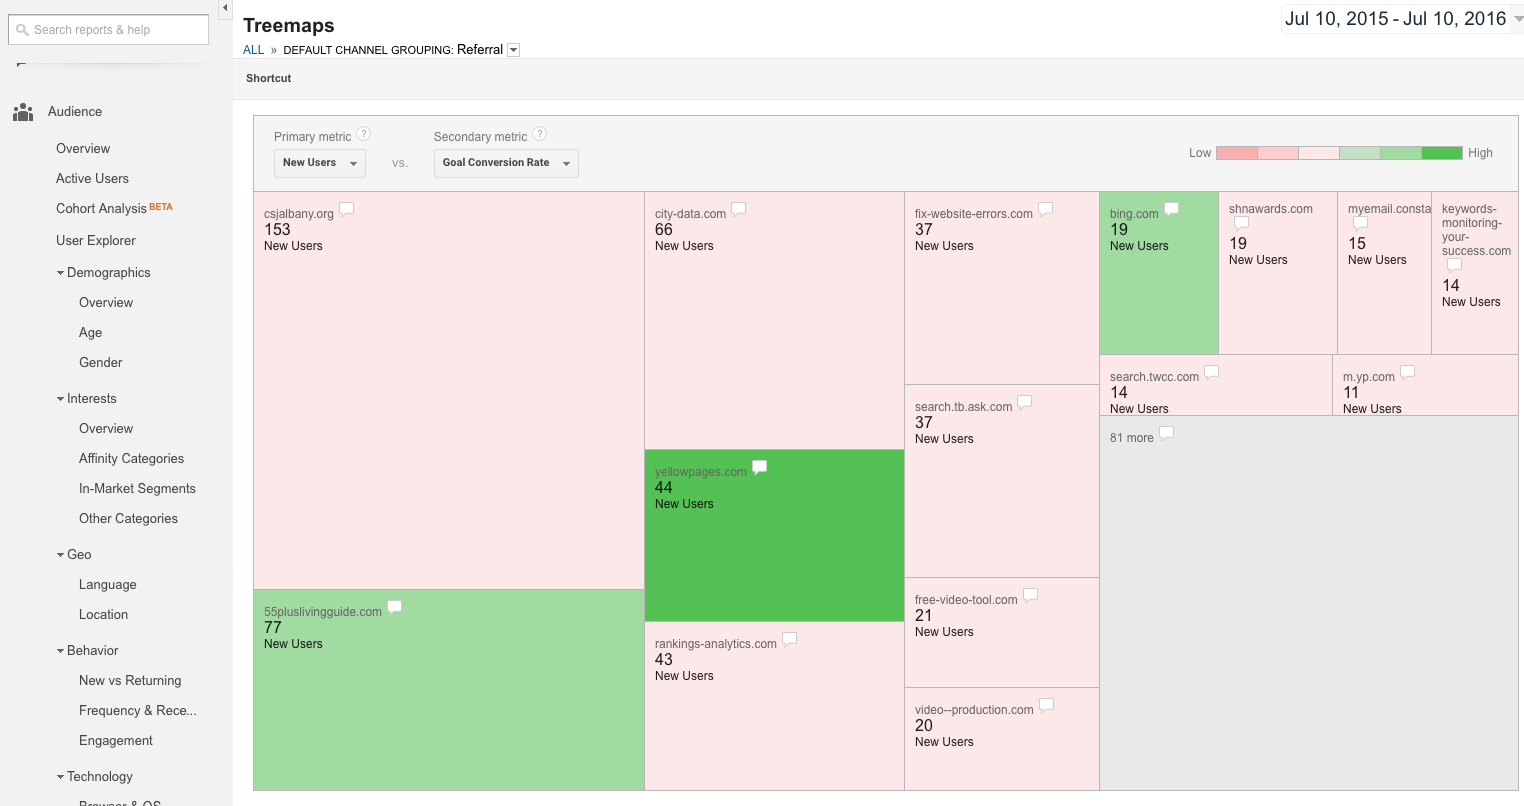This screenshot has height=806, width=1524.
Task: Click the search magnifier icon
Action: click(22, 30)
